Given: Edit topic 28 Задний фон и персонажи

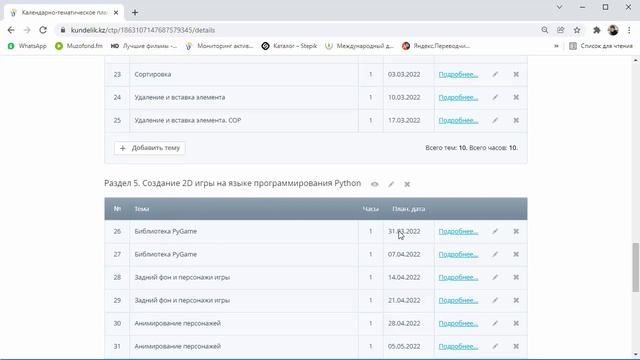Looking at the screenshot, I should 495,277.
